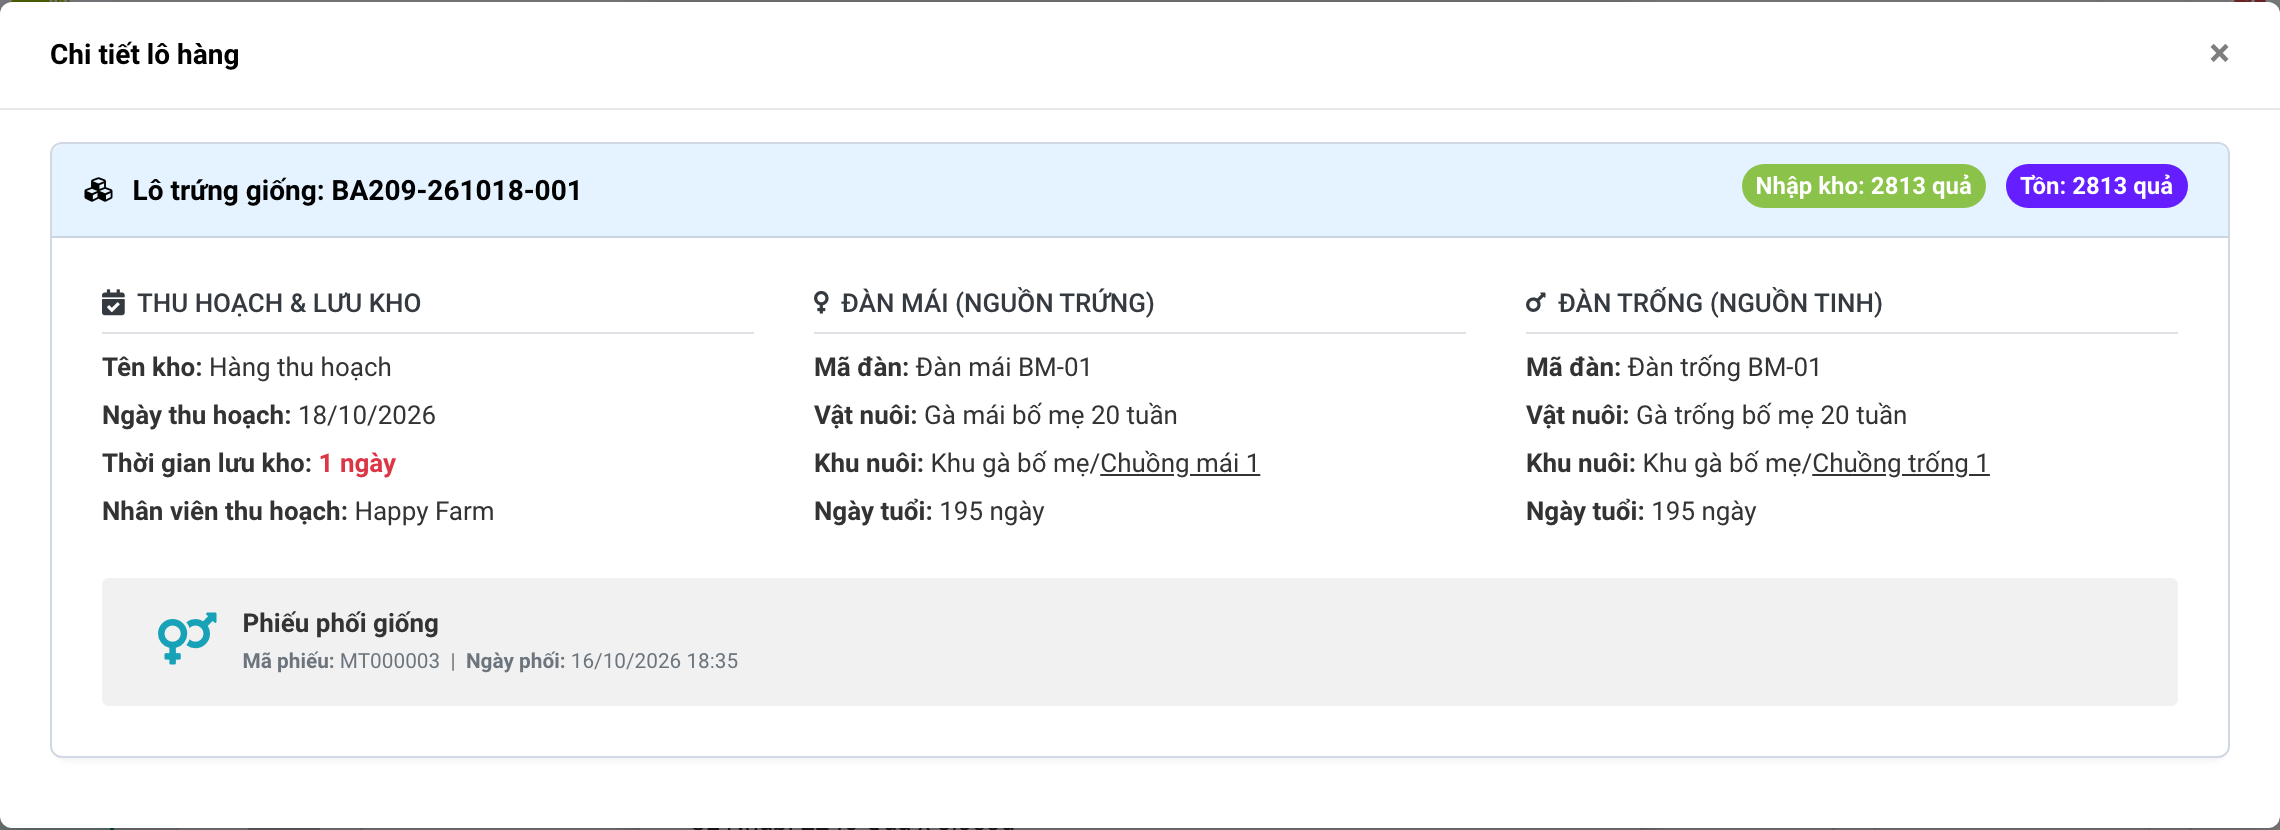Click flock code Đàn trống BM-01
2280x830 pixels.
point(1724,367)
